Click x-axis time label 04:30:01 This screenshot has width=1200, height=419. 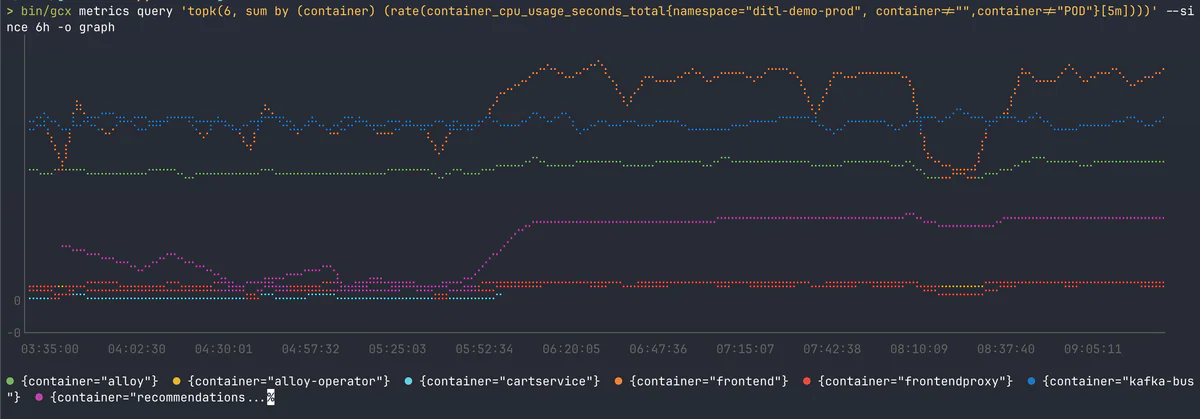pos(224,349)
